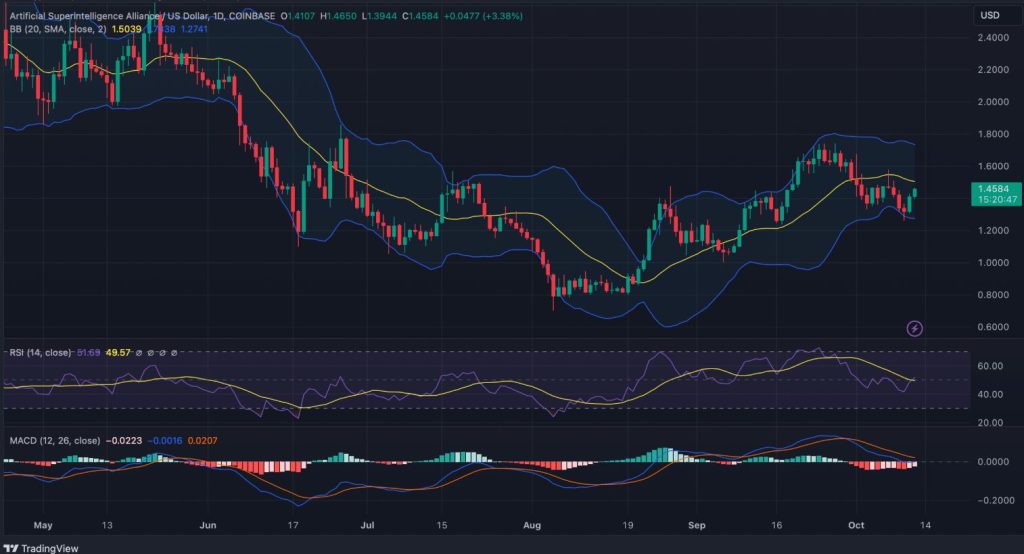
Task: Click the 13 date label on time axis
Action: pos(107,525)
